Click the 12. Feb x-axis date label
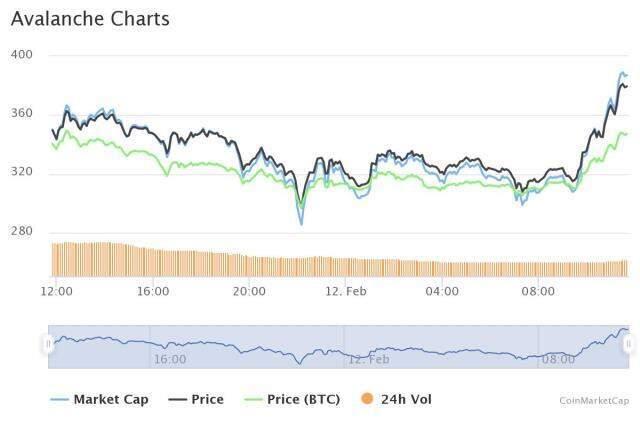Image resolution: width=640 pixels, height=425 pixels. pyautogui.click(x=344, y=291)
